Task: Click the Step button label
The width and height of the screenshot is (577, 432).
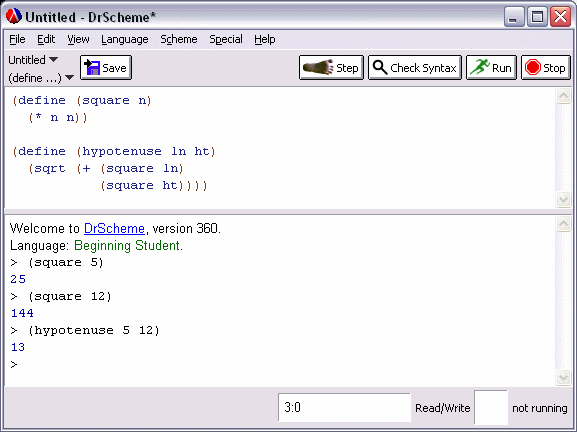Action: click(x=347, y=68)
